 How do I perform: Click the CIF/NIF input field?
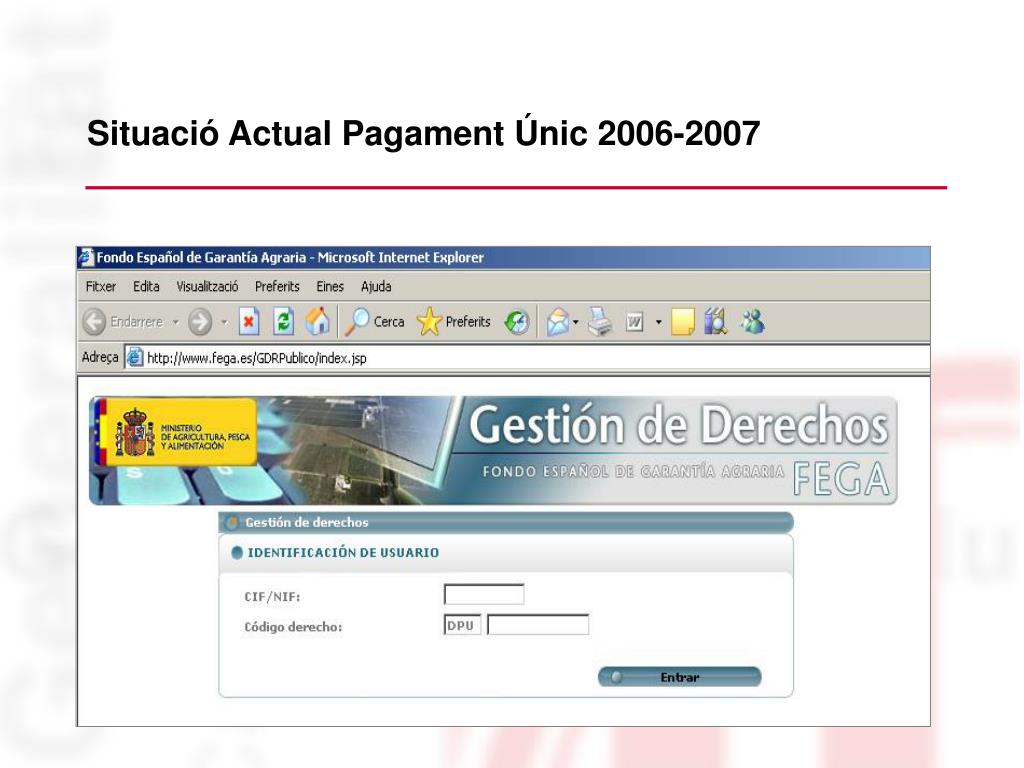click(x=484, y=595)
